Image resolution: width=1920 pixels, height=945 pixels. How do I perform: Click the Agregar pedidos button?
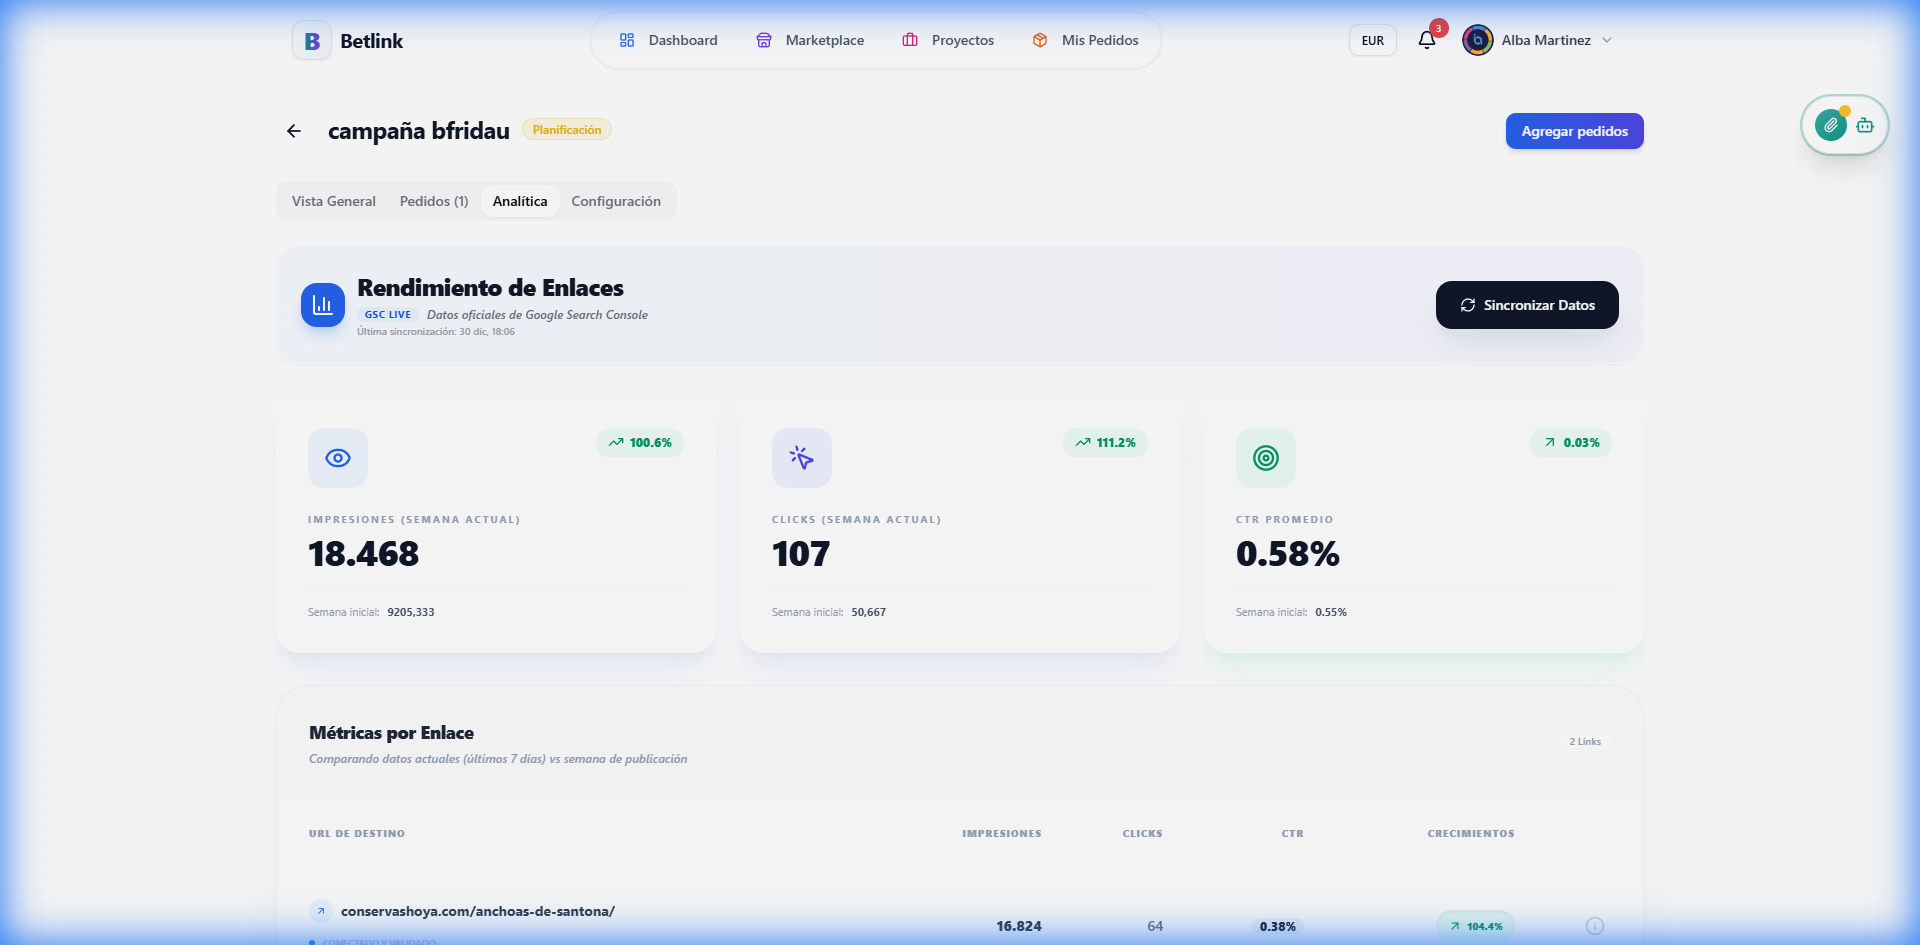[1575, 131]
